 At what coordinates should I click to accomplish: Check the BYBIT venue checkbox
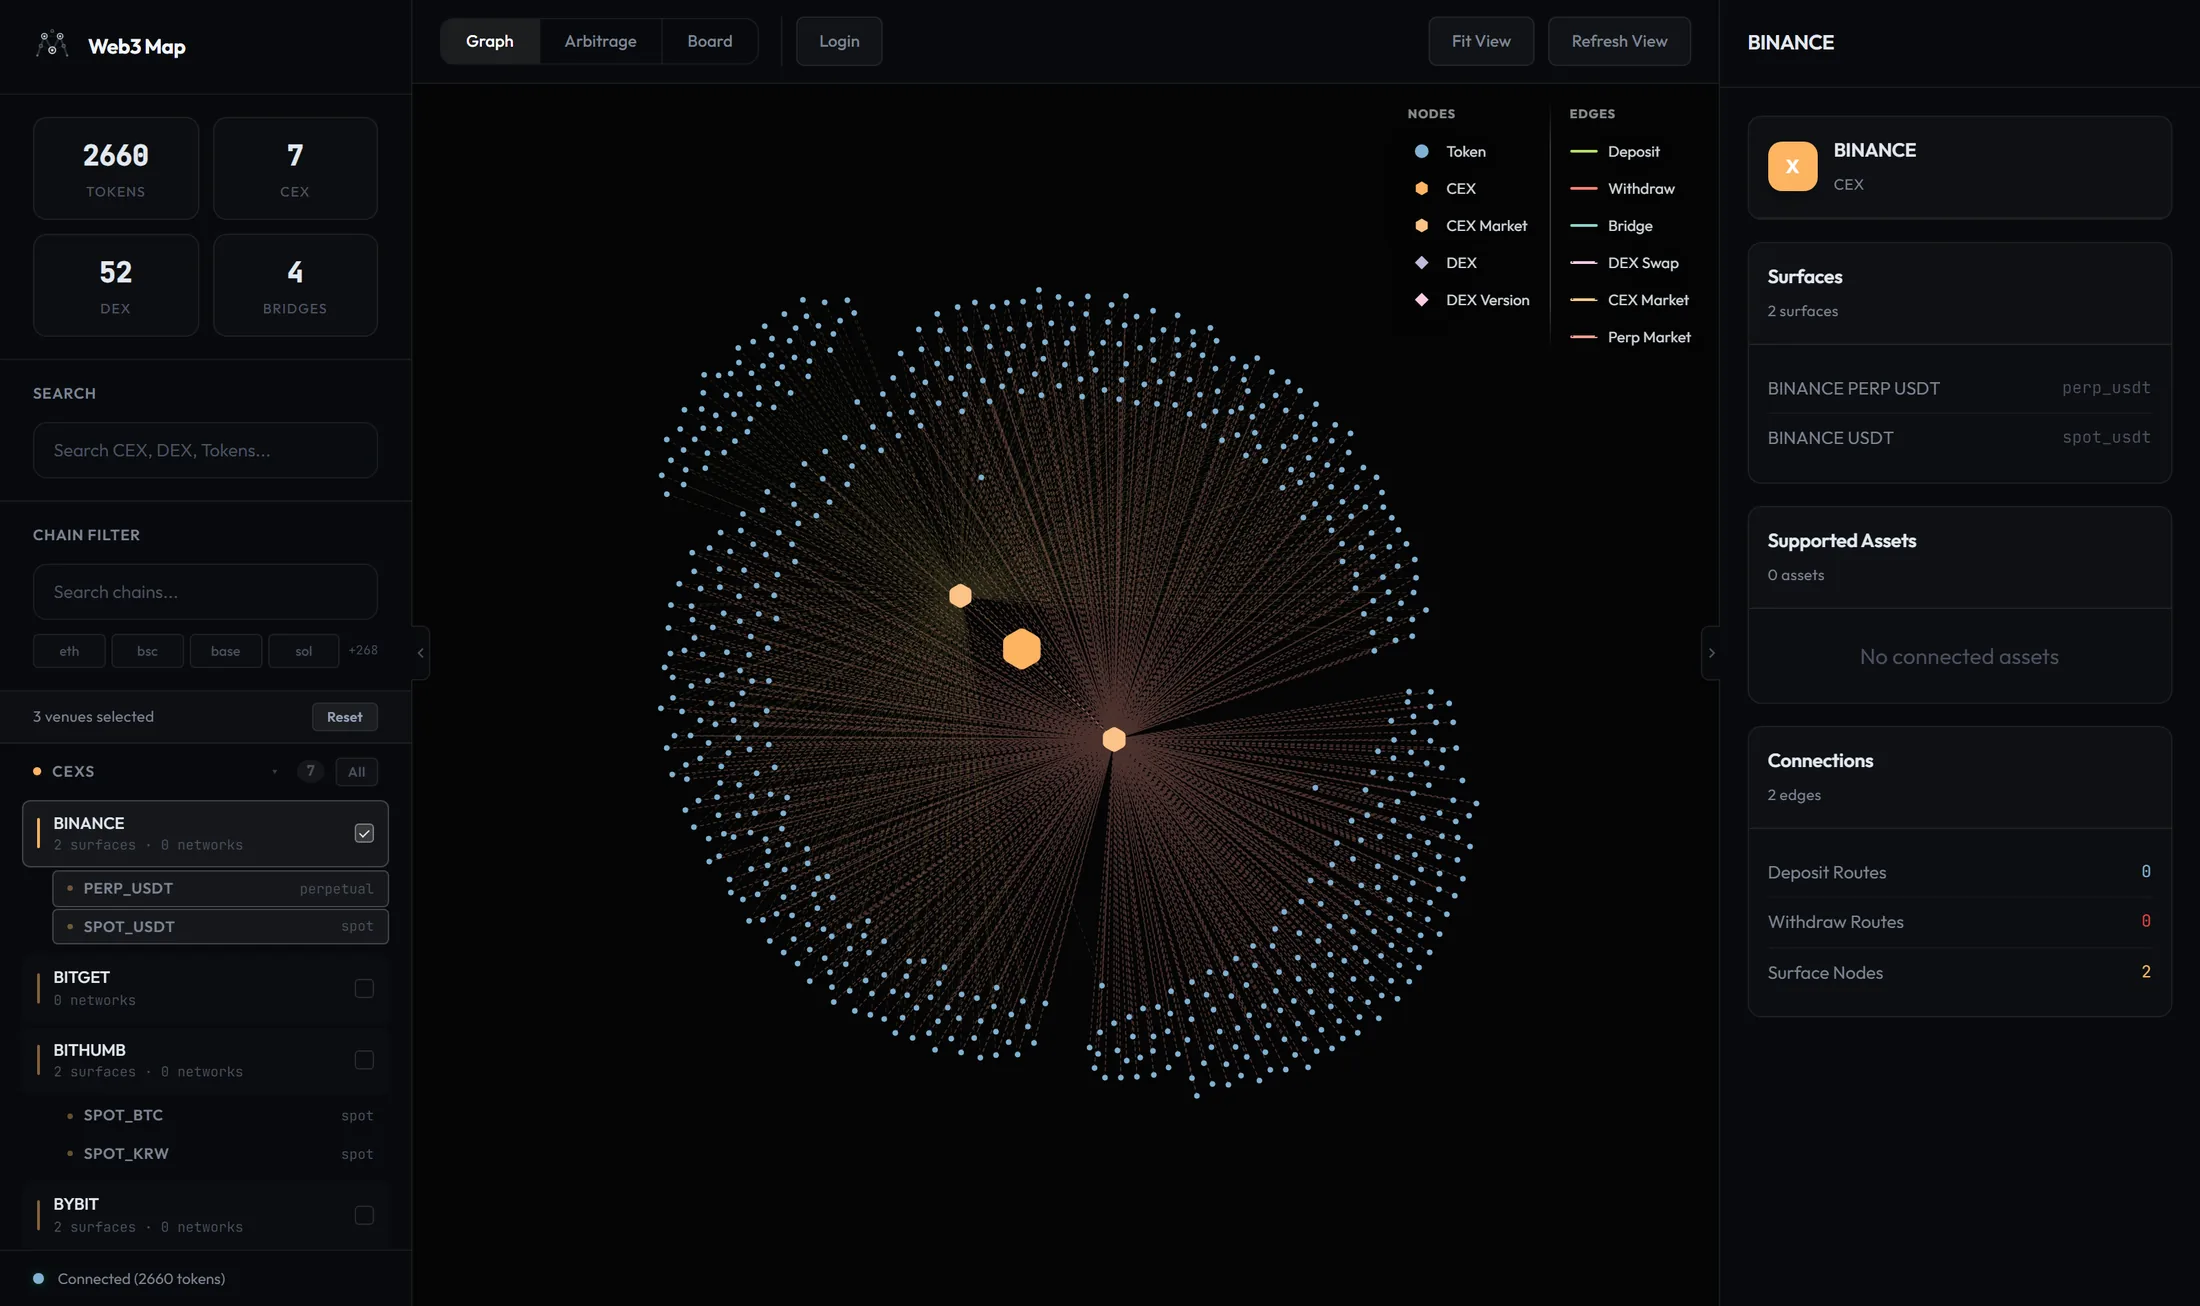(364, 1215)
